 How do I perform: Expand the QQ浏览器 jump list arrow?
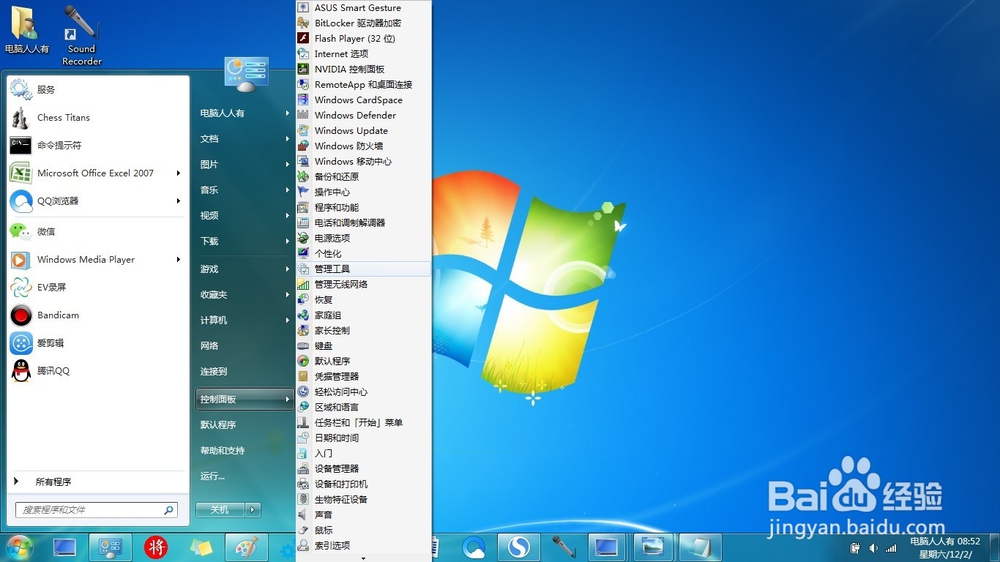(x=179, y=201)
